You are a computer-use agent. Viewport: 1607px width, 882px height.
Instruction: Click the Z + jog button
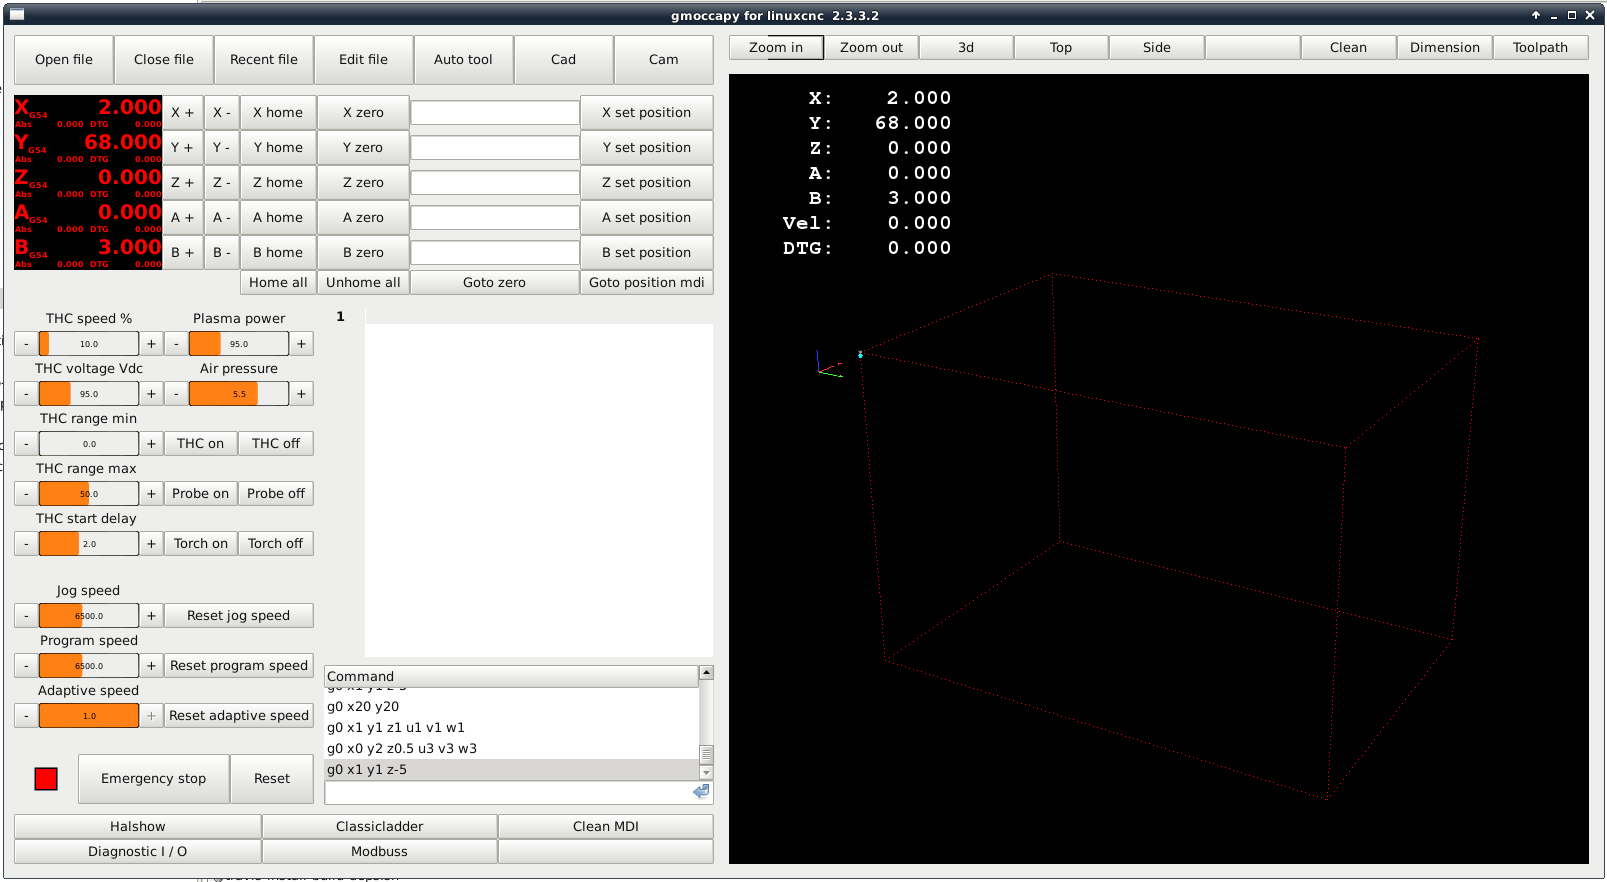pyautogui.click(x=183, y=183)
